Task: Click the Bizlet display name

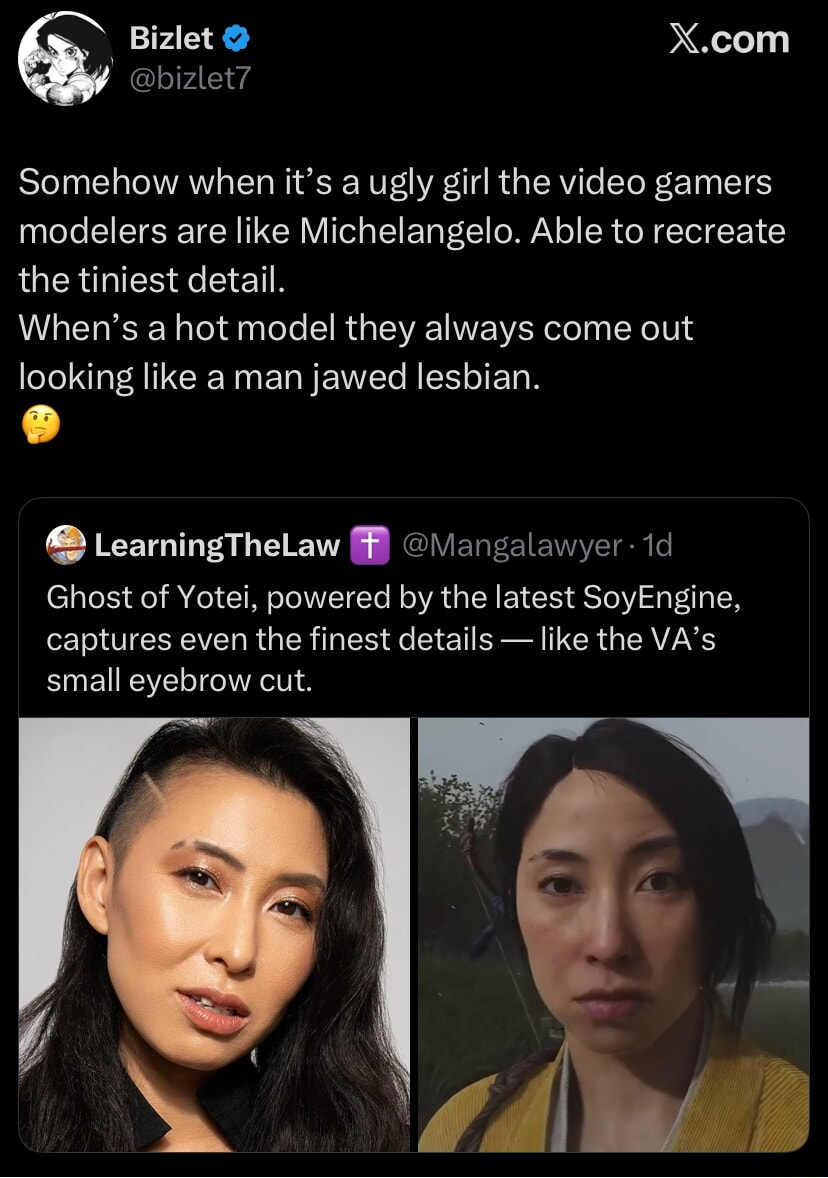Action: click(171, 39)
